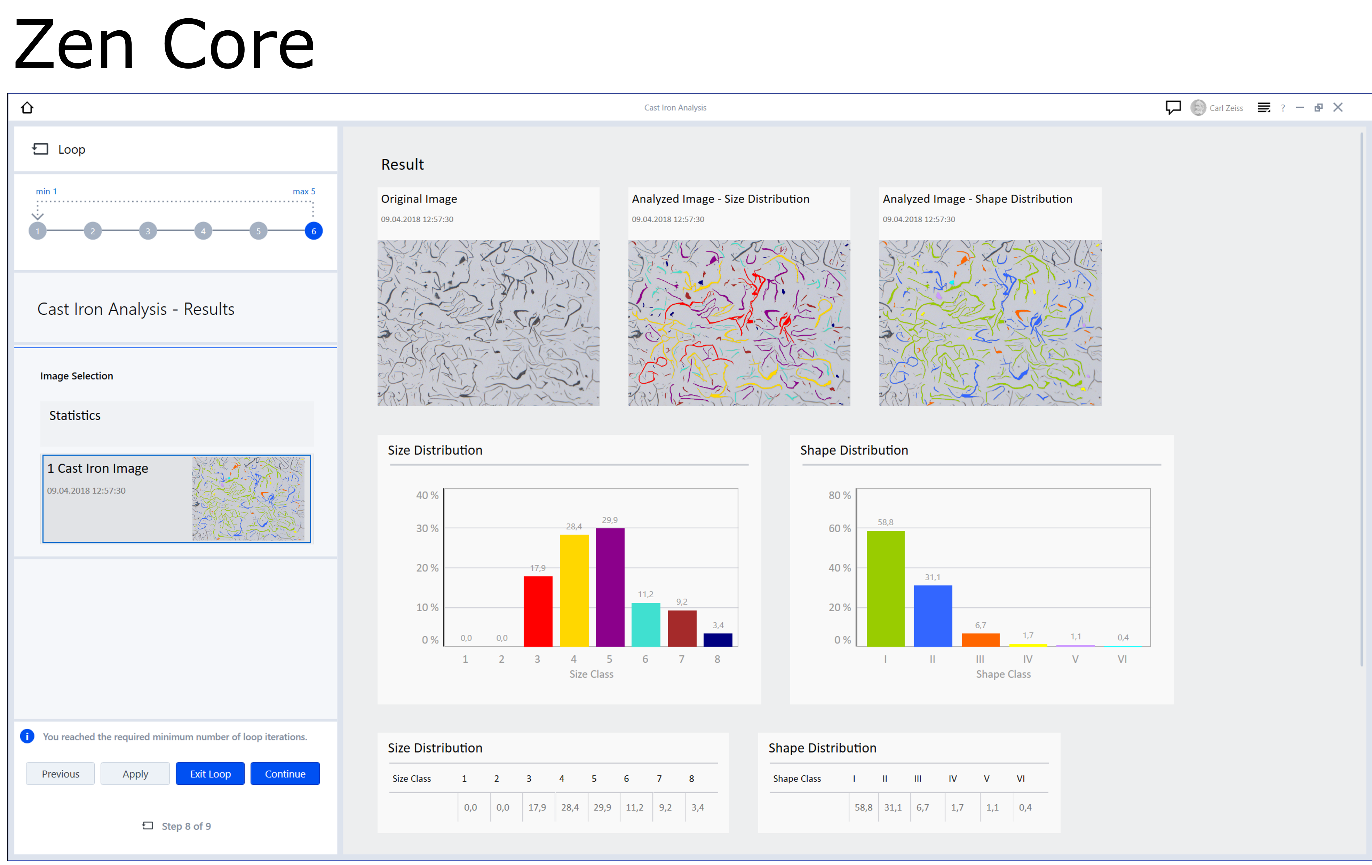
Task: Click the Apply button
Action: (x=135, y=774)
